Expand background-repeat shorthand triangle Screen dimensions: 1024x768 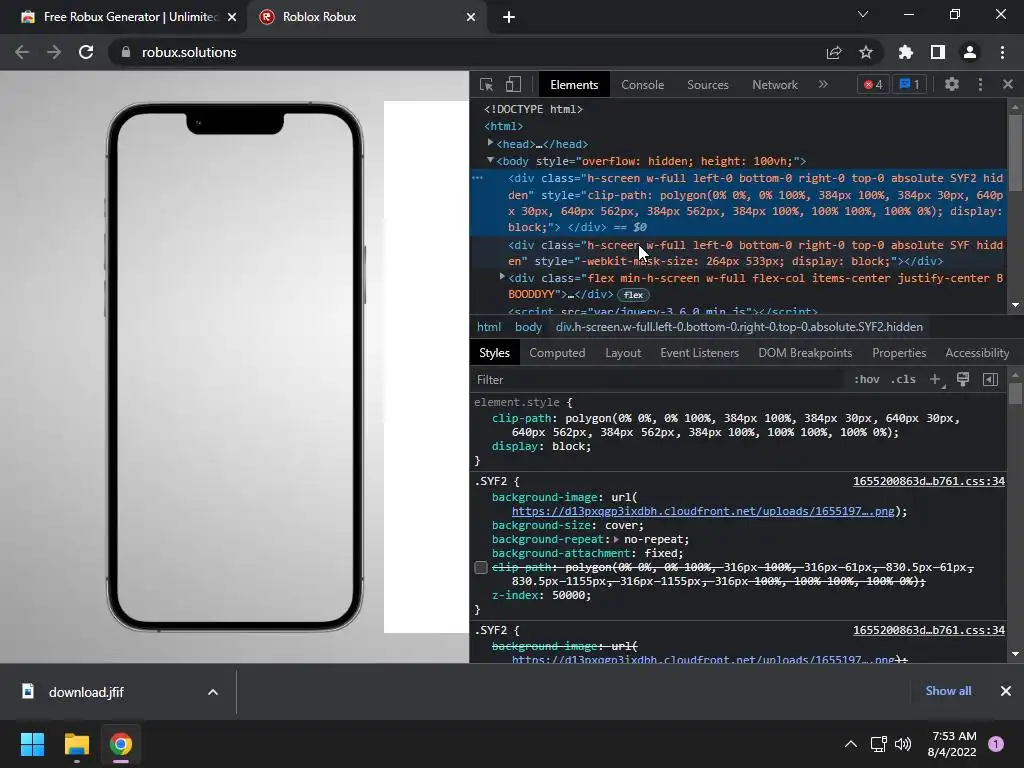616,539
